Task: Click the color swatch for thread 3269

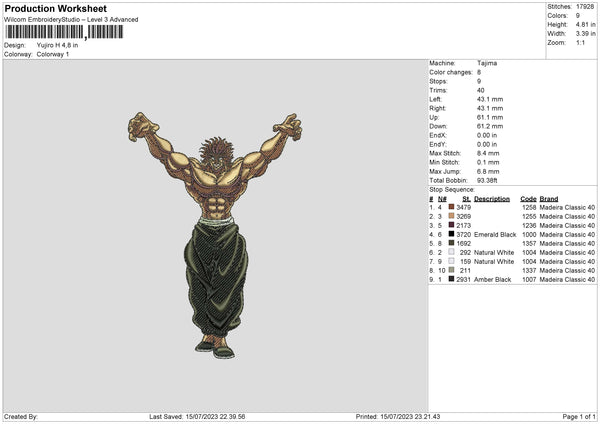Action: 452,216
